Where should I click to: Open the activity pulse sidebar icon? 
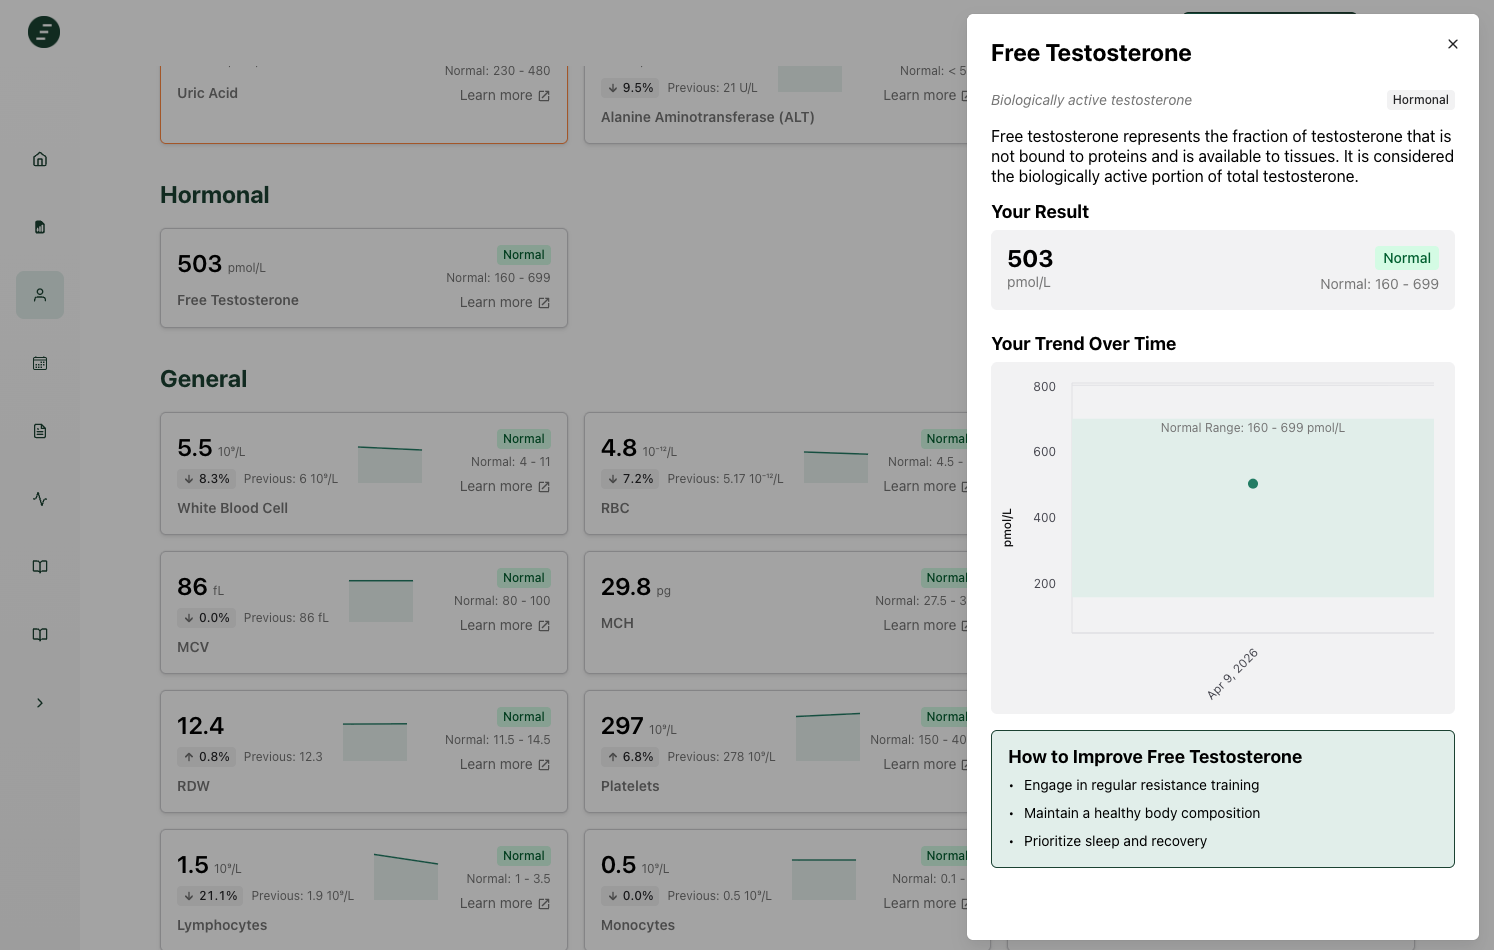point(40,499)
